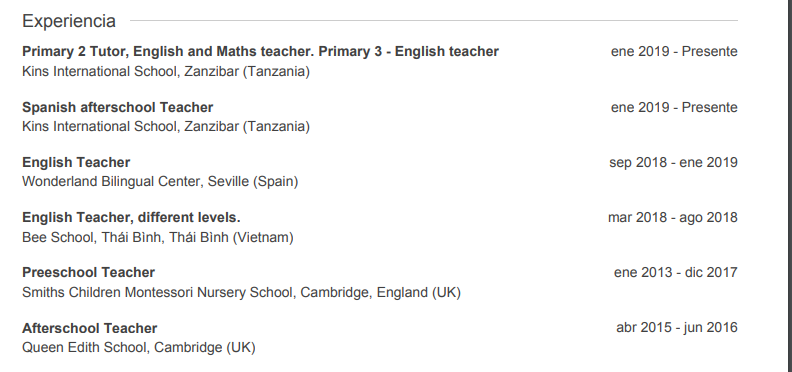Click the date range beside Spanish afterschool Teacher
The image size is (792, 372).
[x=674, y=107]
